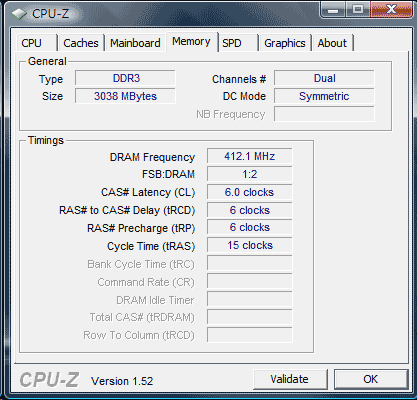
Task: Click the CPU-Z window title text
Action: pyautogui.click(x=50, y=14)
